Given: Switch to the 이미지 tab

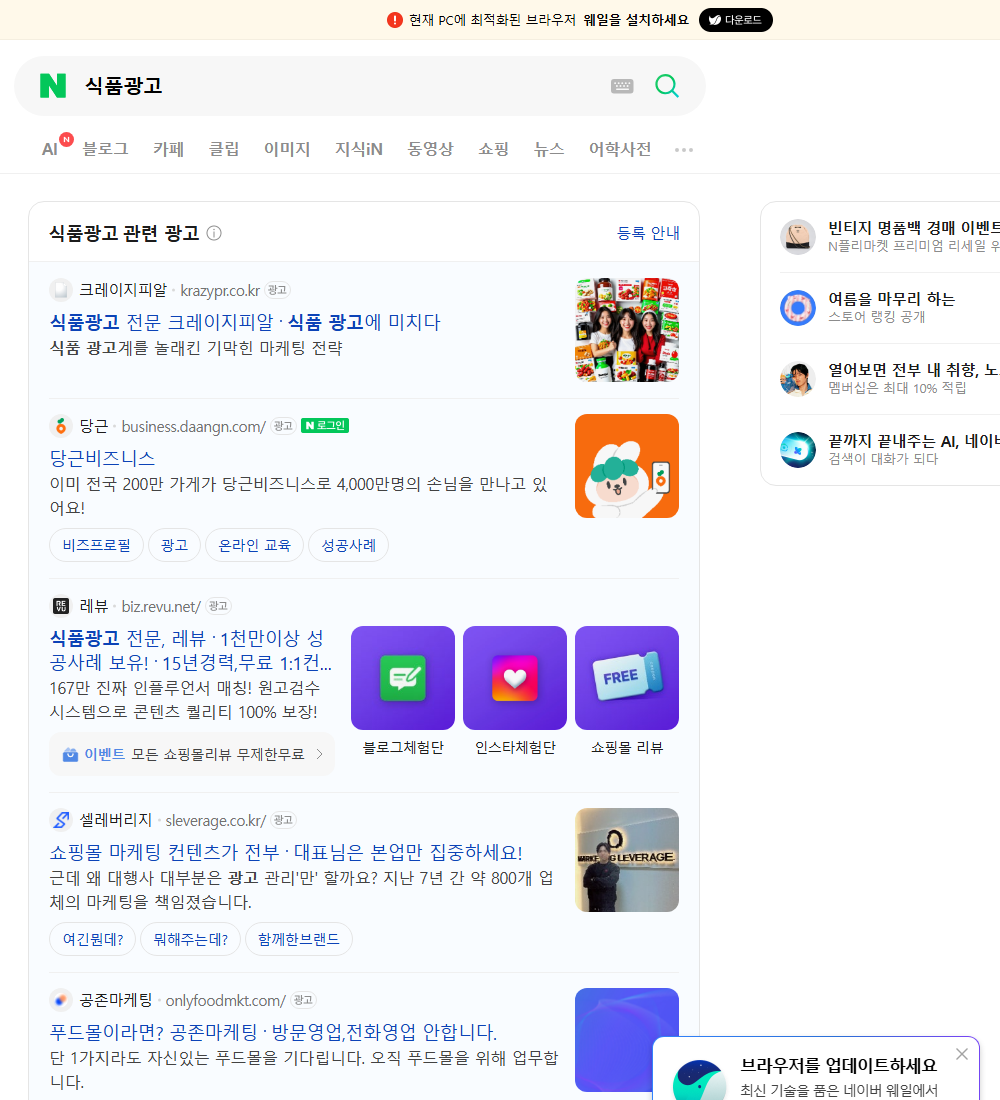Looking at the screenshot, I should (x=286, y=149).
